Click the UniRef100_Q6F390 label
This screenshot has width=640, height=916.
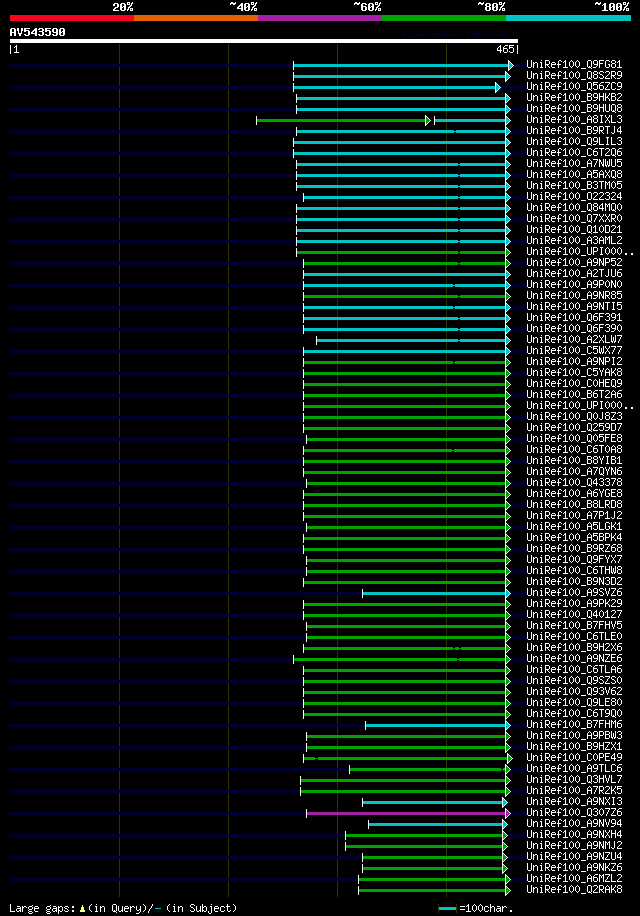coord(574,329)
